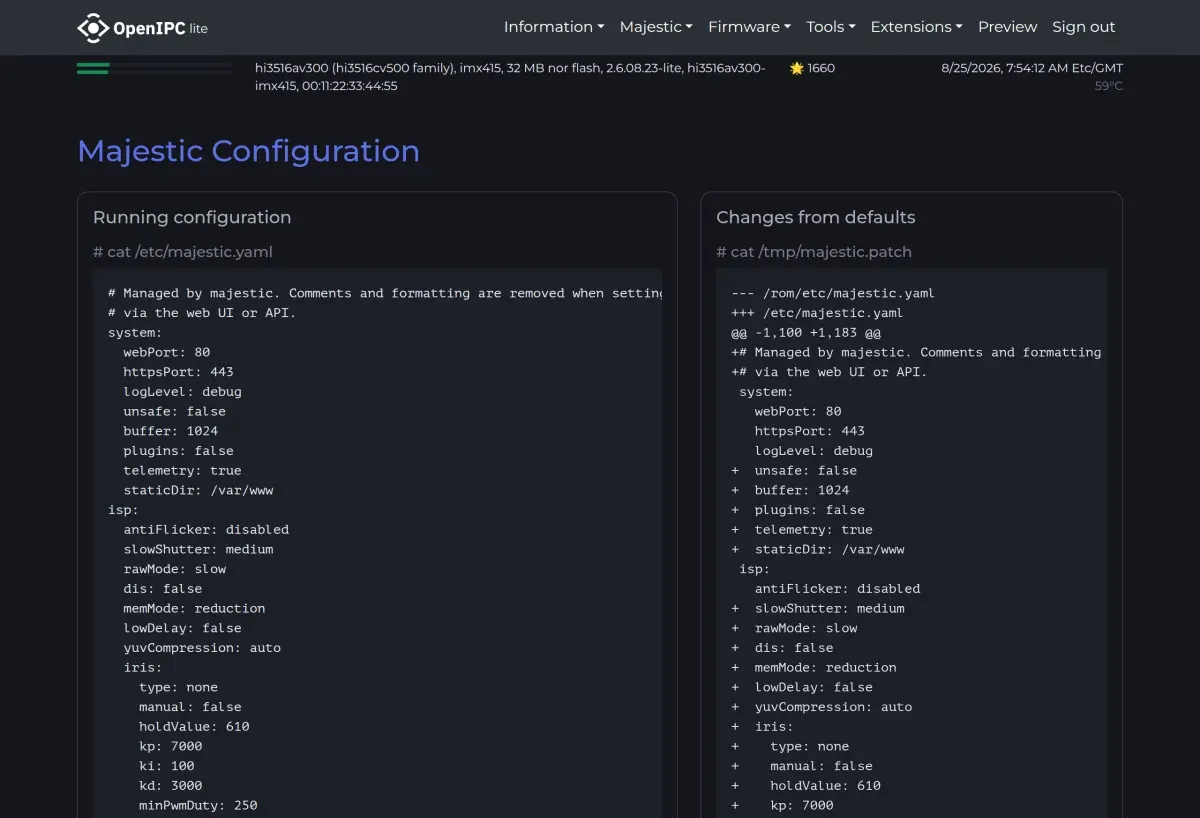
Task: Open the Information dropdown menu
Action: (554, 27)
